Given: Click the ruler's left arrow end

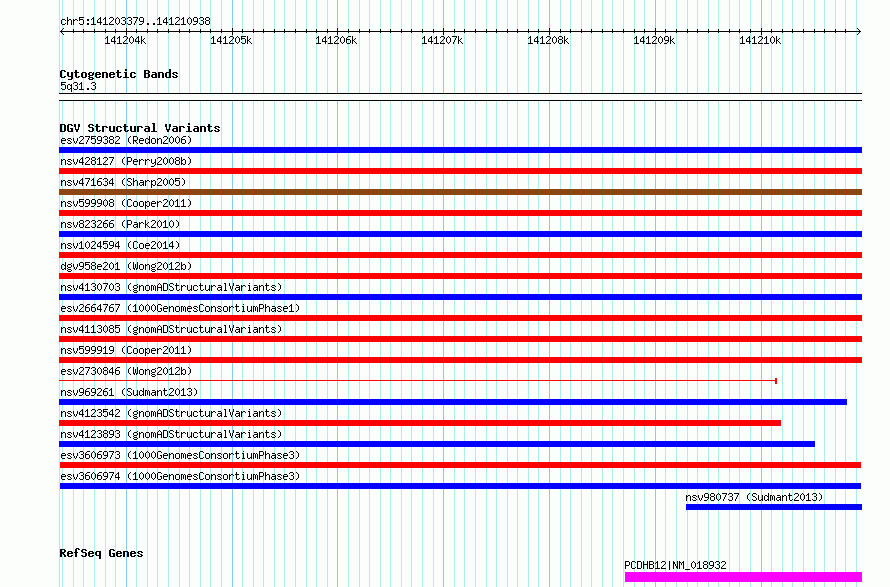Looking at the screenshot, I should tap(62, 31).
